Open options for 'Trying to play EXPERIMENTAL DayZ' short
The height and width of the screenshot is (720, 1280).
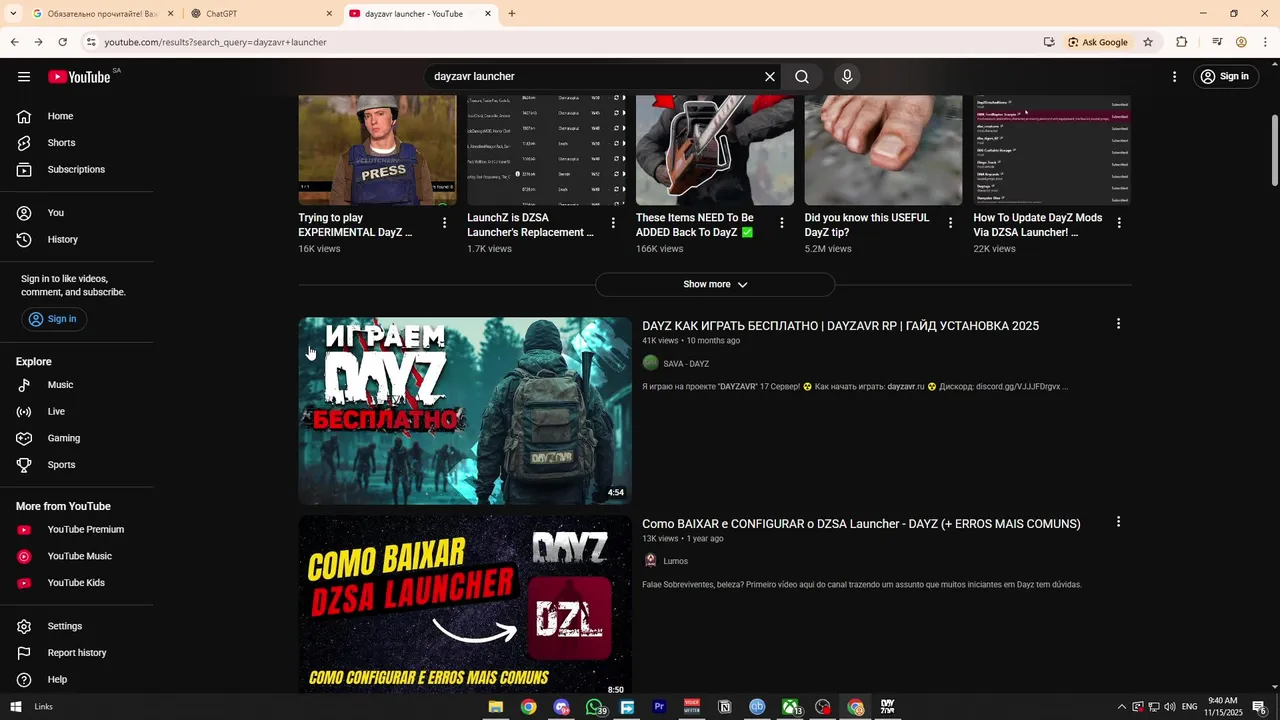point(444,223)
